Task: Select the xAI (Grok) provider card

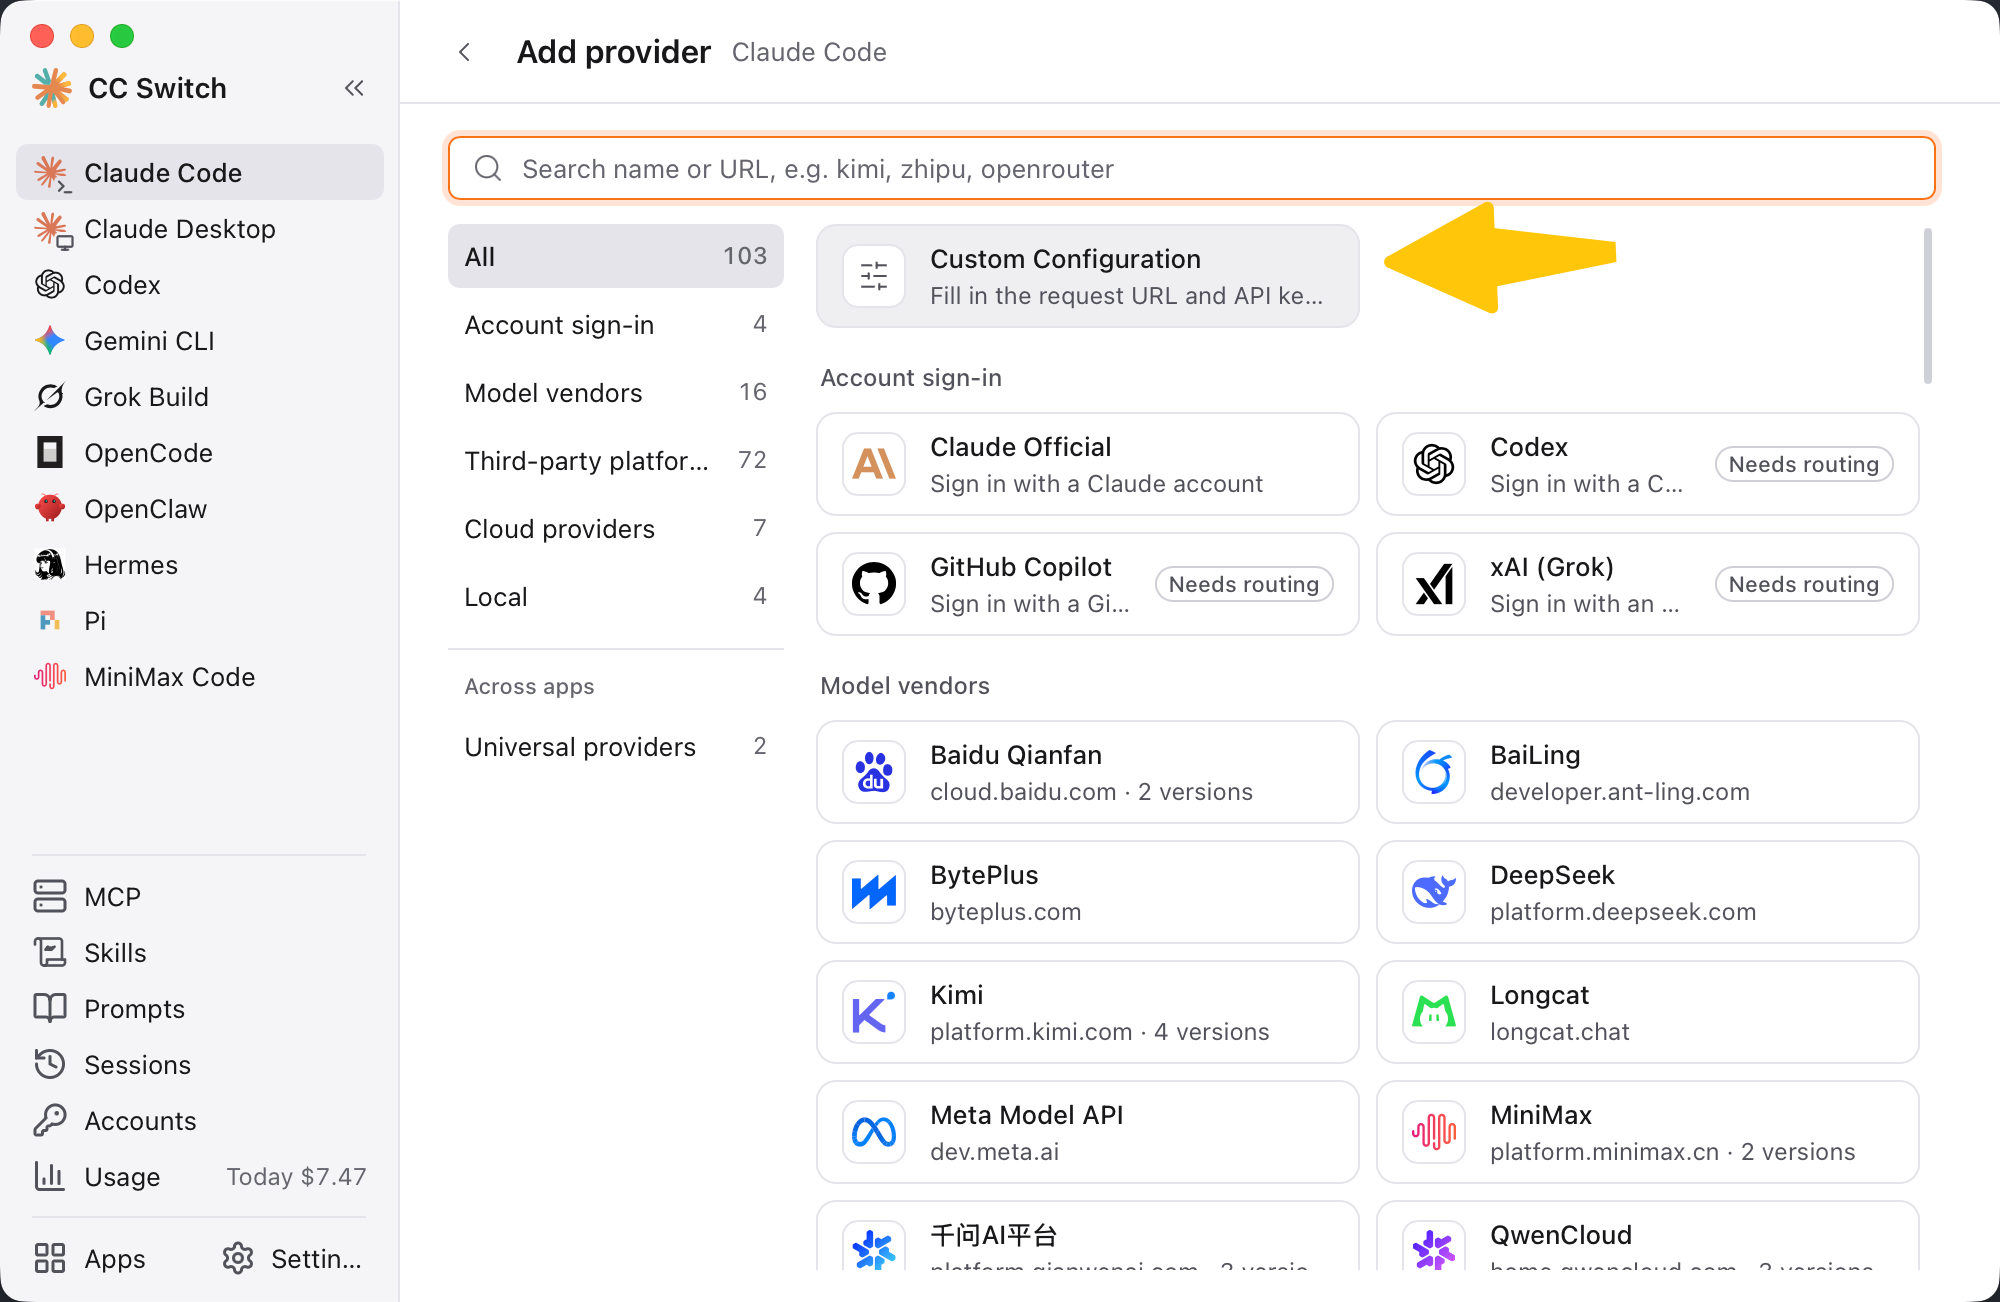Action: click(1648, 584)
